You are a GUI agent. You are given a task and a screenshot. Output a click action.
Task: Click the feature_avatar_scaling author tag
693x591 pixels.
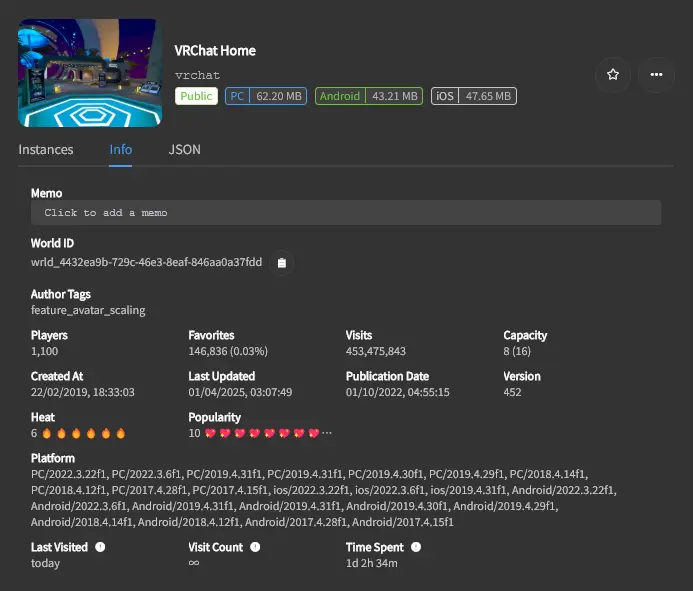pyautogui.click(x=88, y=310)
